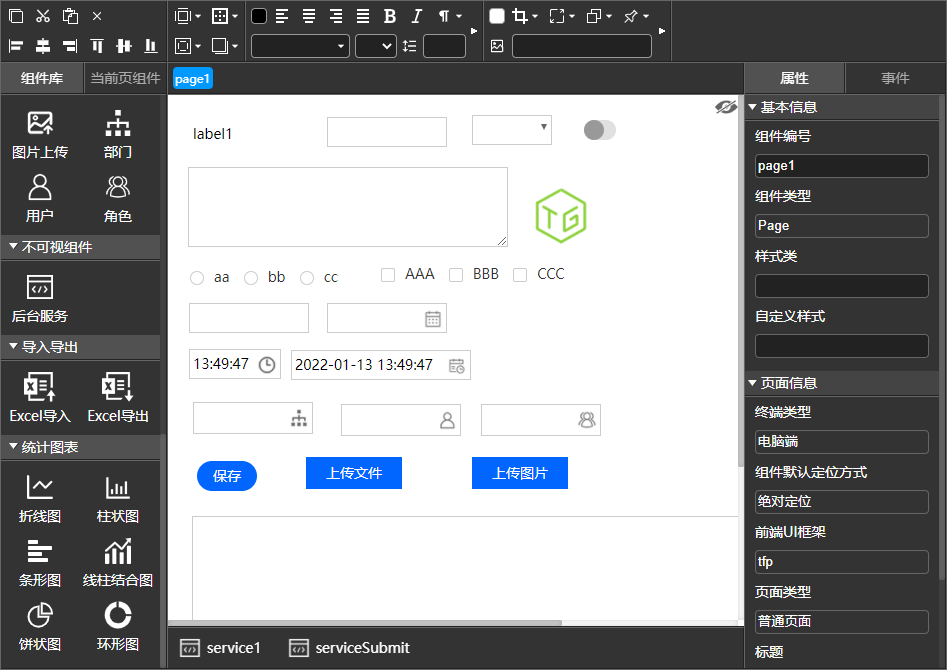Toggle italic text formatting
947x670 pixels.
417,16
